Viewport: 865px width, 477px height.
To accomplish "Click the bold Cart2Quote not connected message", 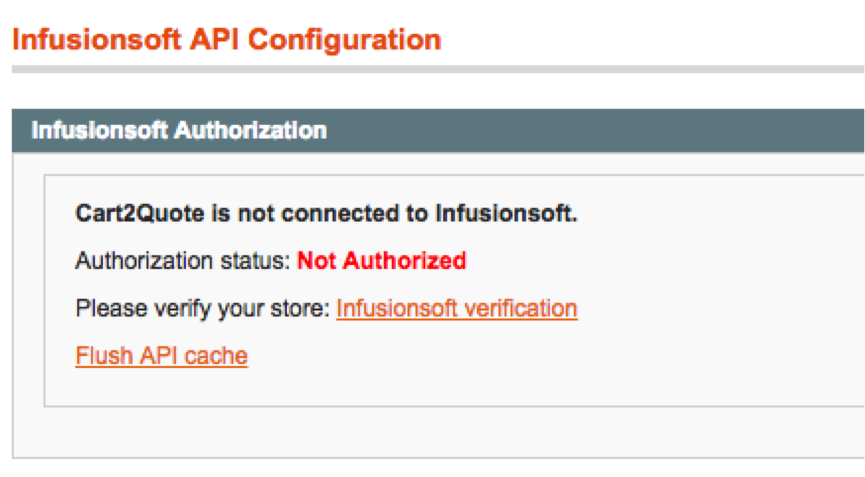I will (x=327, y=213).
